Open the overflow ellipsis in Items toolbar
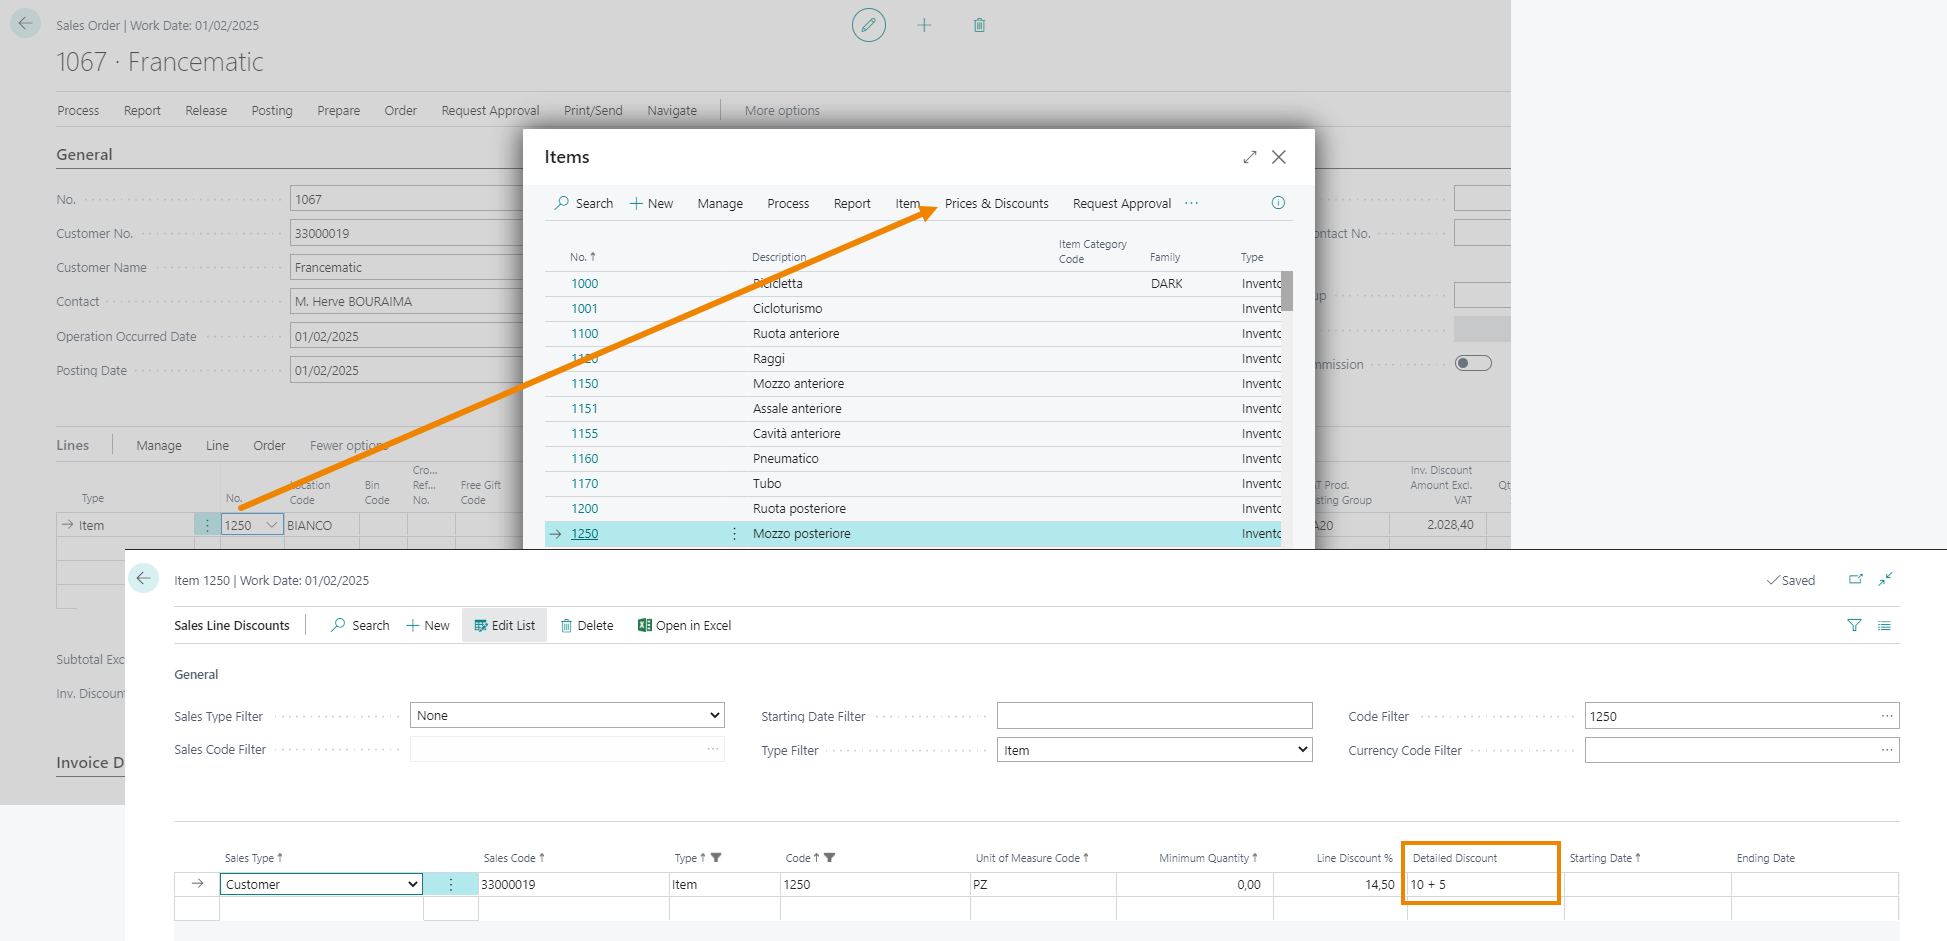The image size is (1947, 941). click(1191, 203)
